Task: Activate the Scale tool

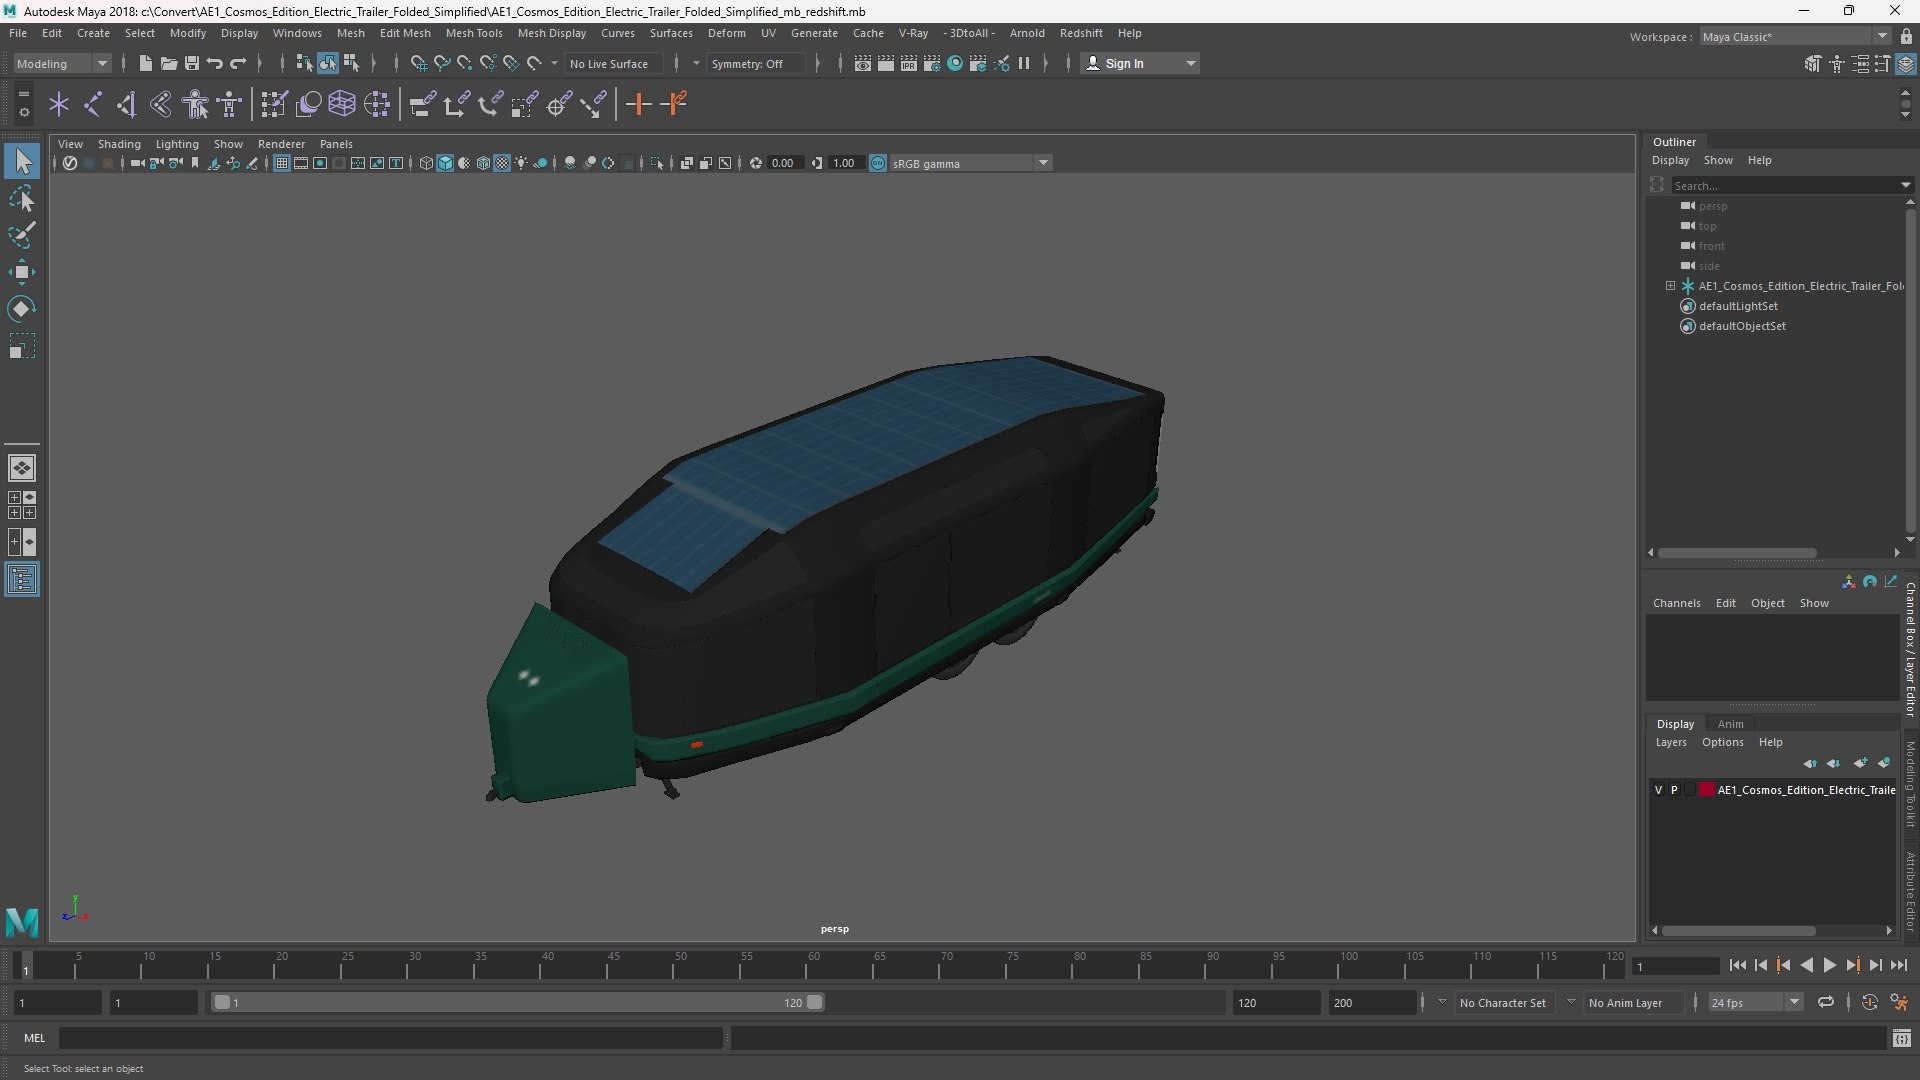Action: (x=22, y=346)
